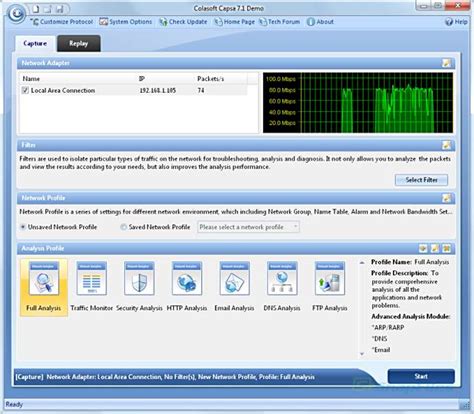Screen dimensions: 474x414
Task: Open the network profile dropdown
Action: point(248,227)
